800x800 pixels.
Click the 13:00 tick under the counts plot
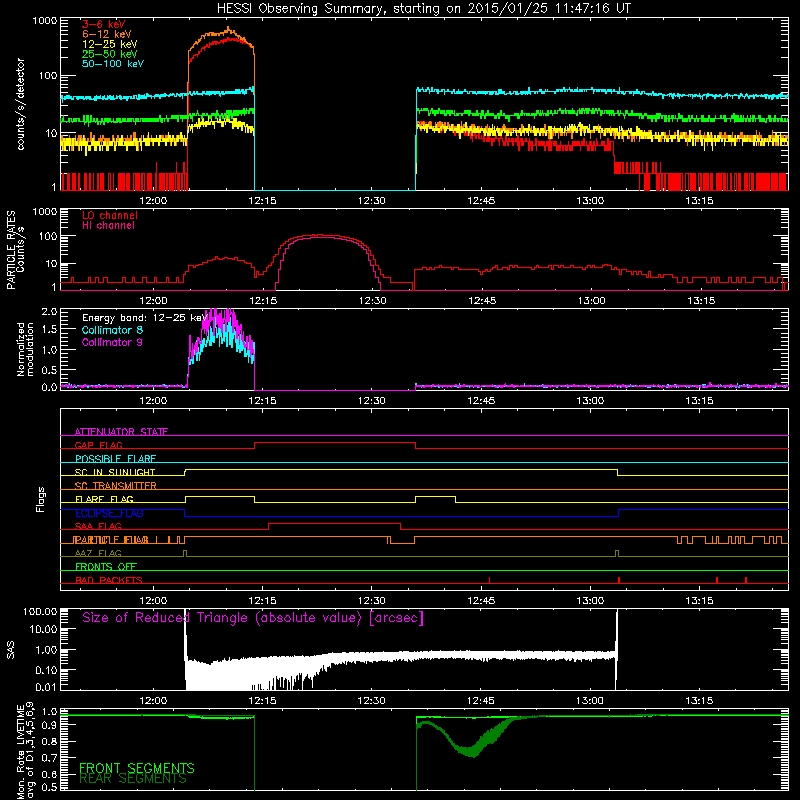[x=590, y=201]
